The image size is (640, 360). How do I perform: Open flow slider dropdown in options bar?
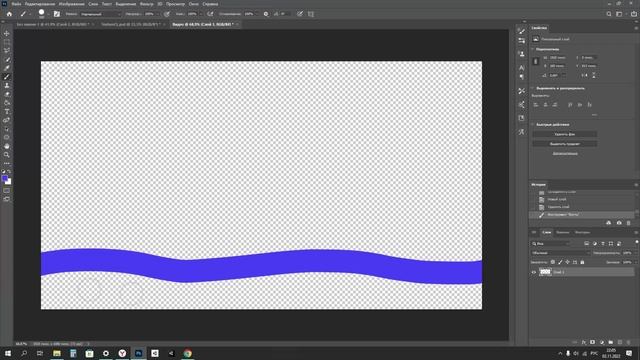tap(201, 14)
